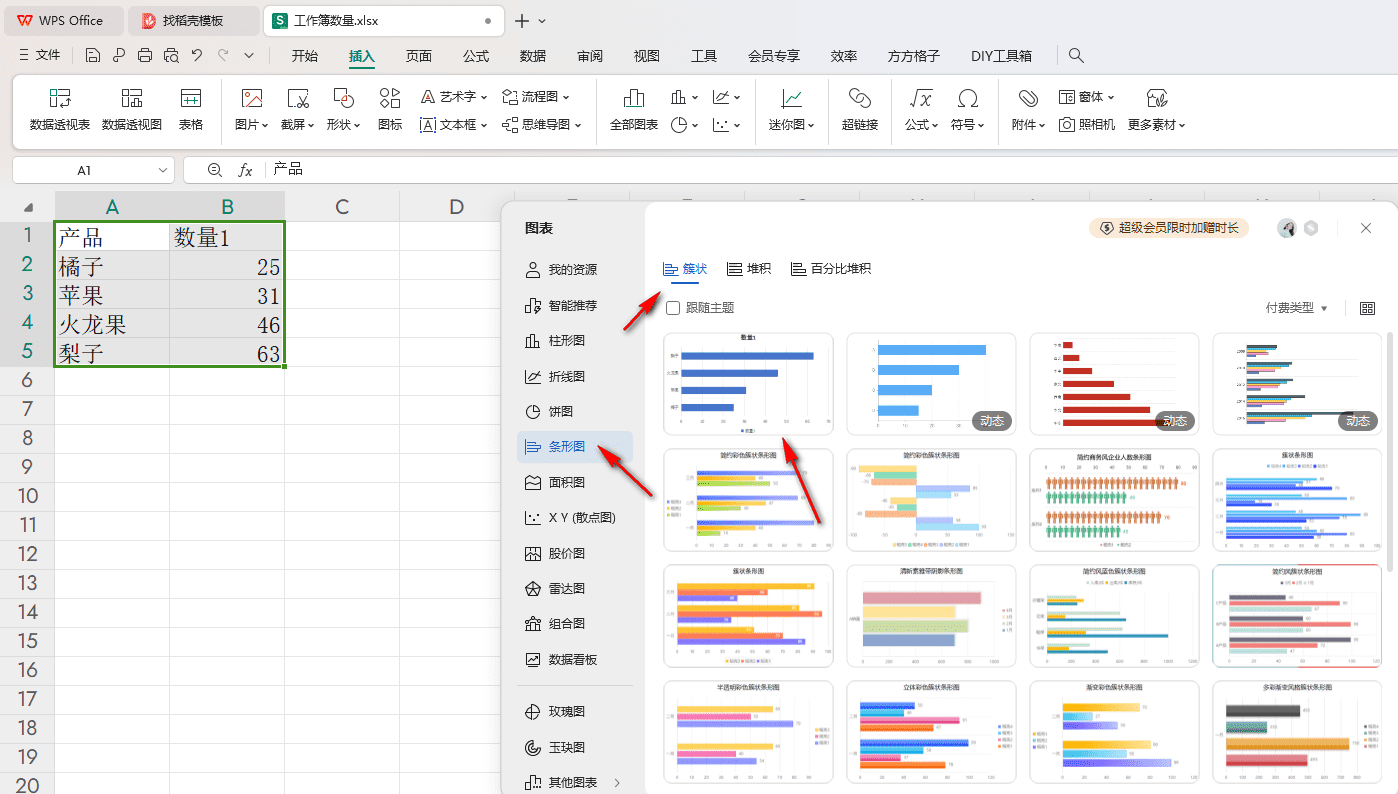Open a new tab with plus button

[x=522, y=20]
